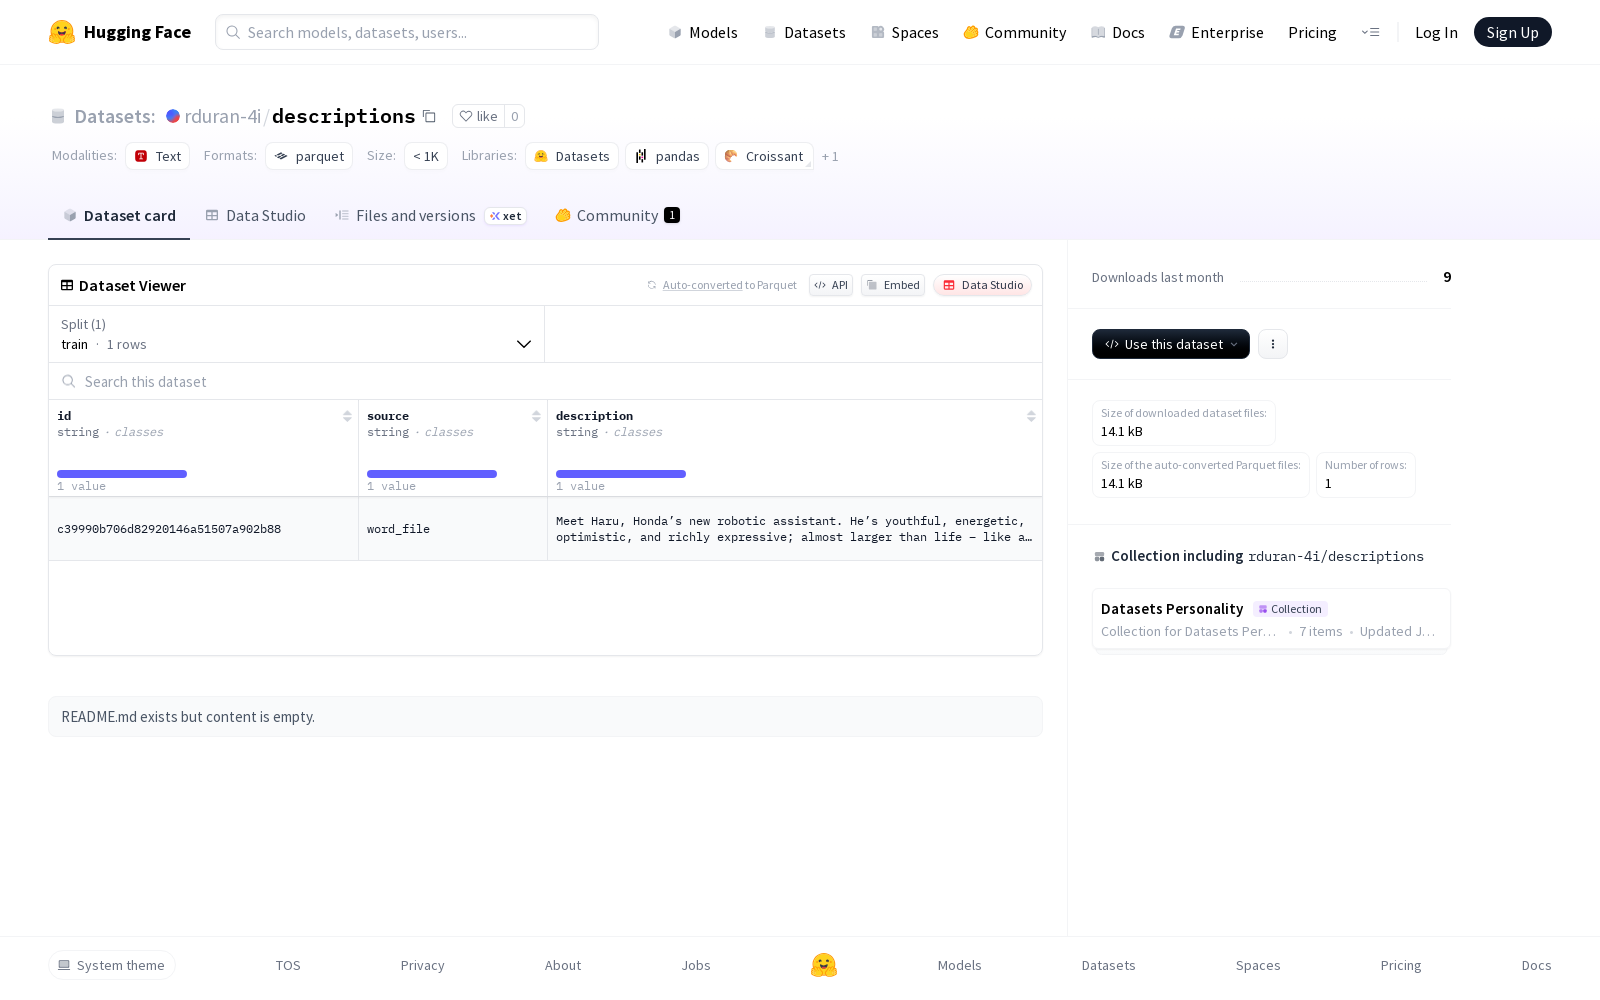Open the red Data Studio button
The height and width of the screenshot is (1000, 1600).
pos(983,285)
